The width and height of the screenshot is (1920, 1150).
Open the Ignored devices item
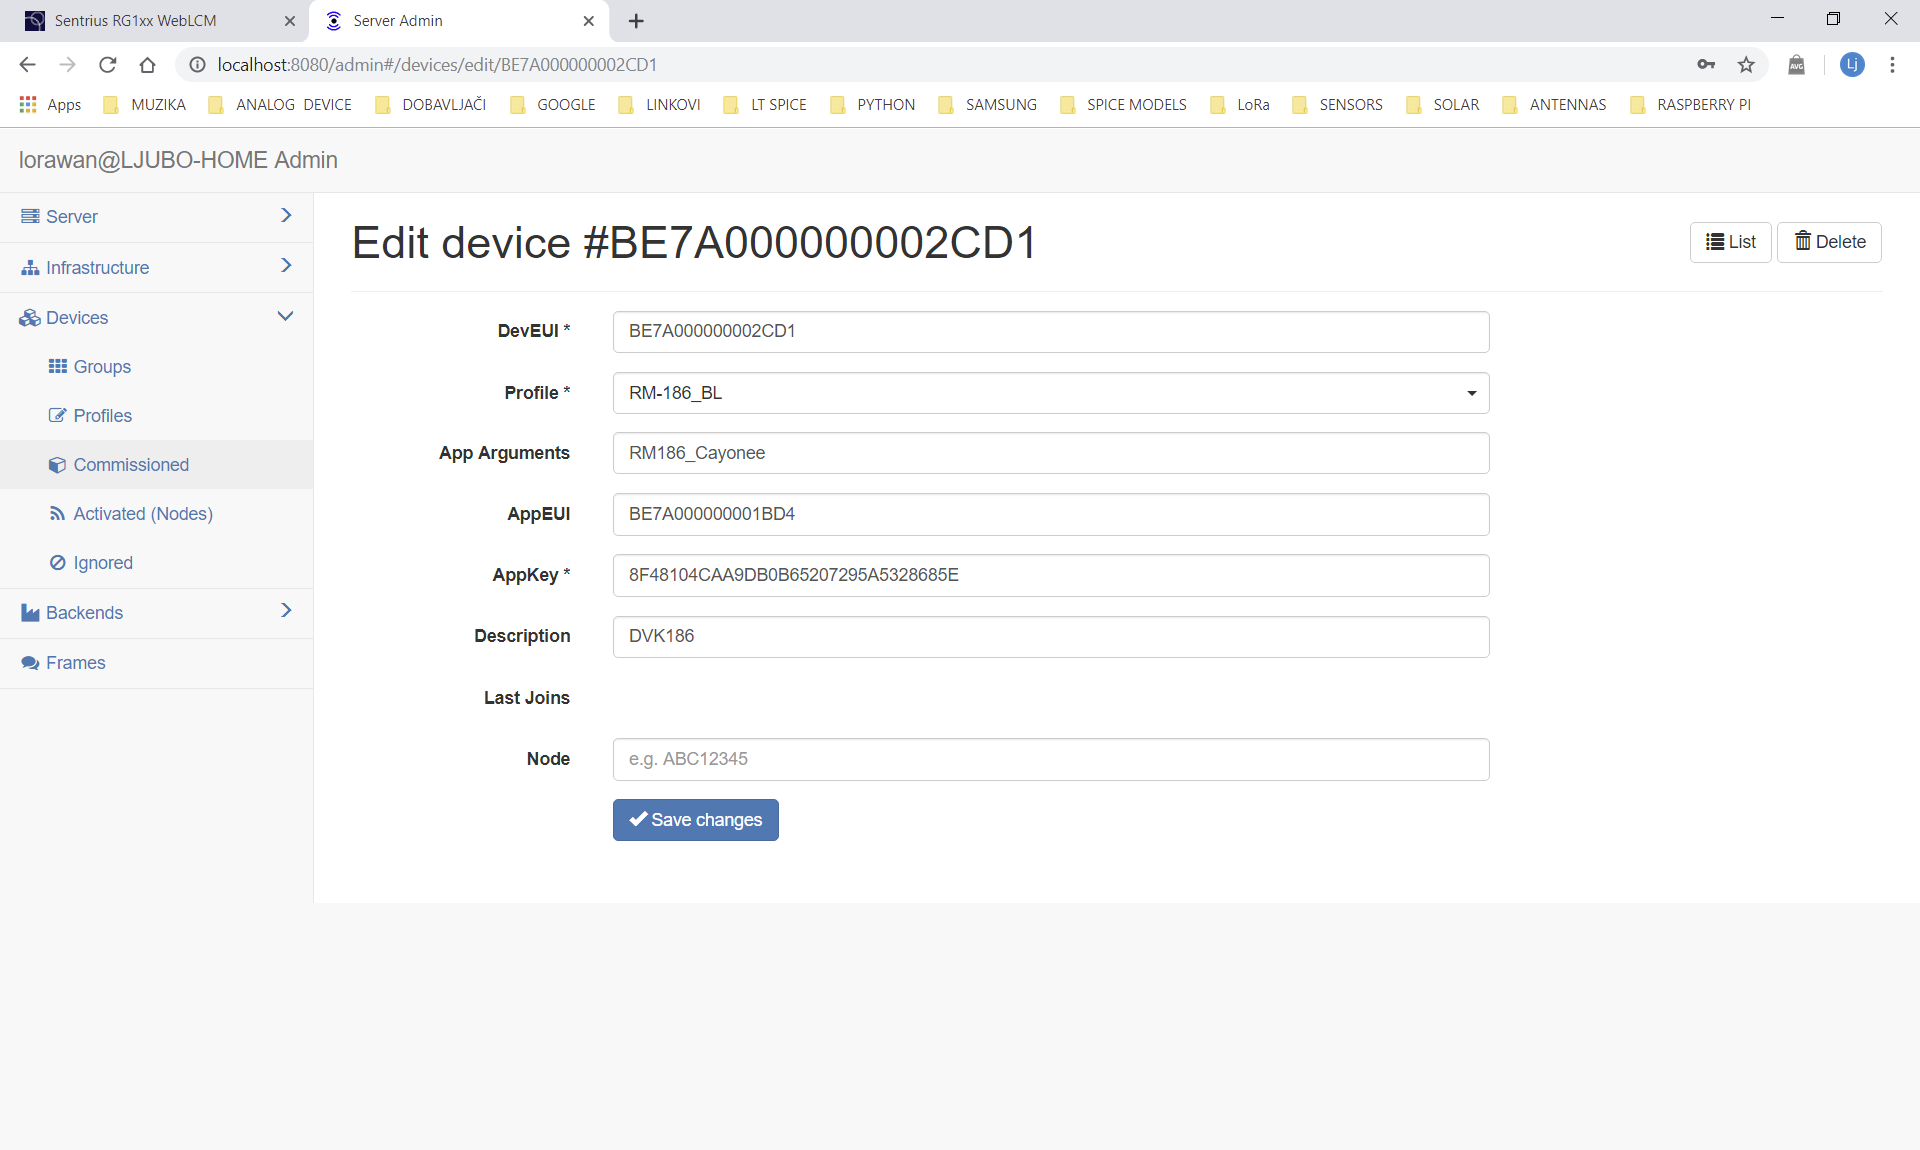coord(91,563)
